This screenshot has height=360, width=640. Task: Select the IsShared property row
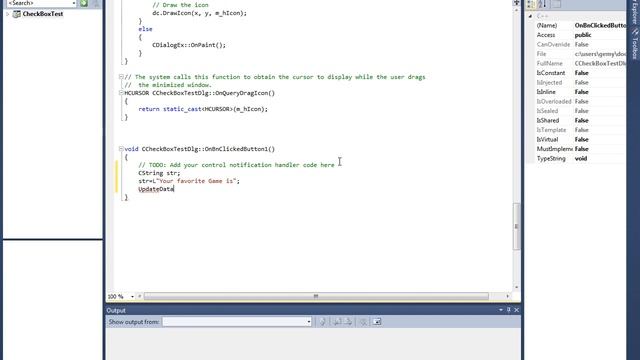(581, 120)
